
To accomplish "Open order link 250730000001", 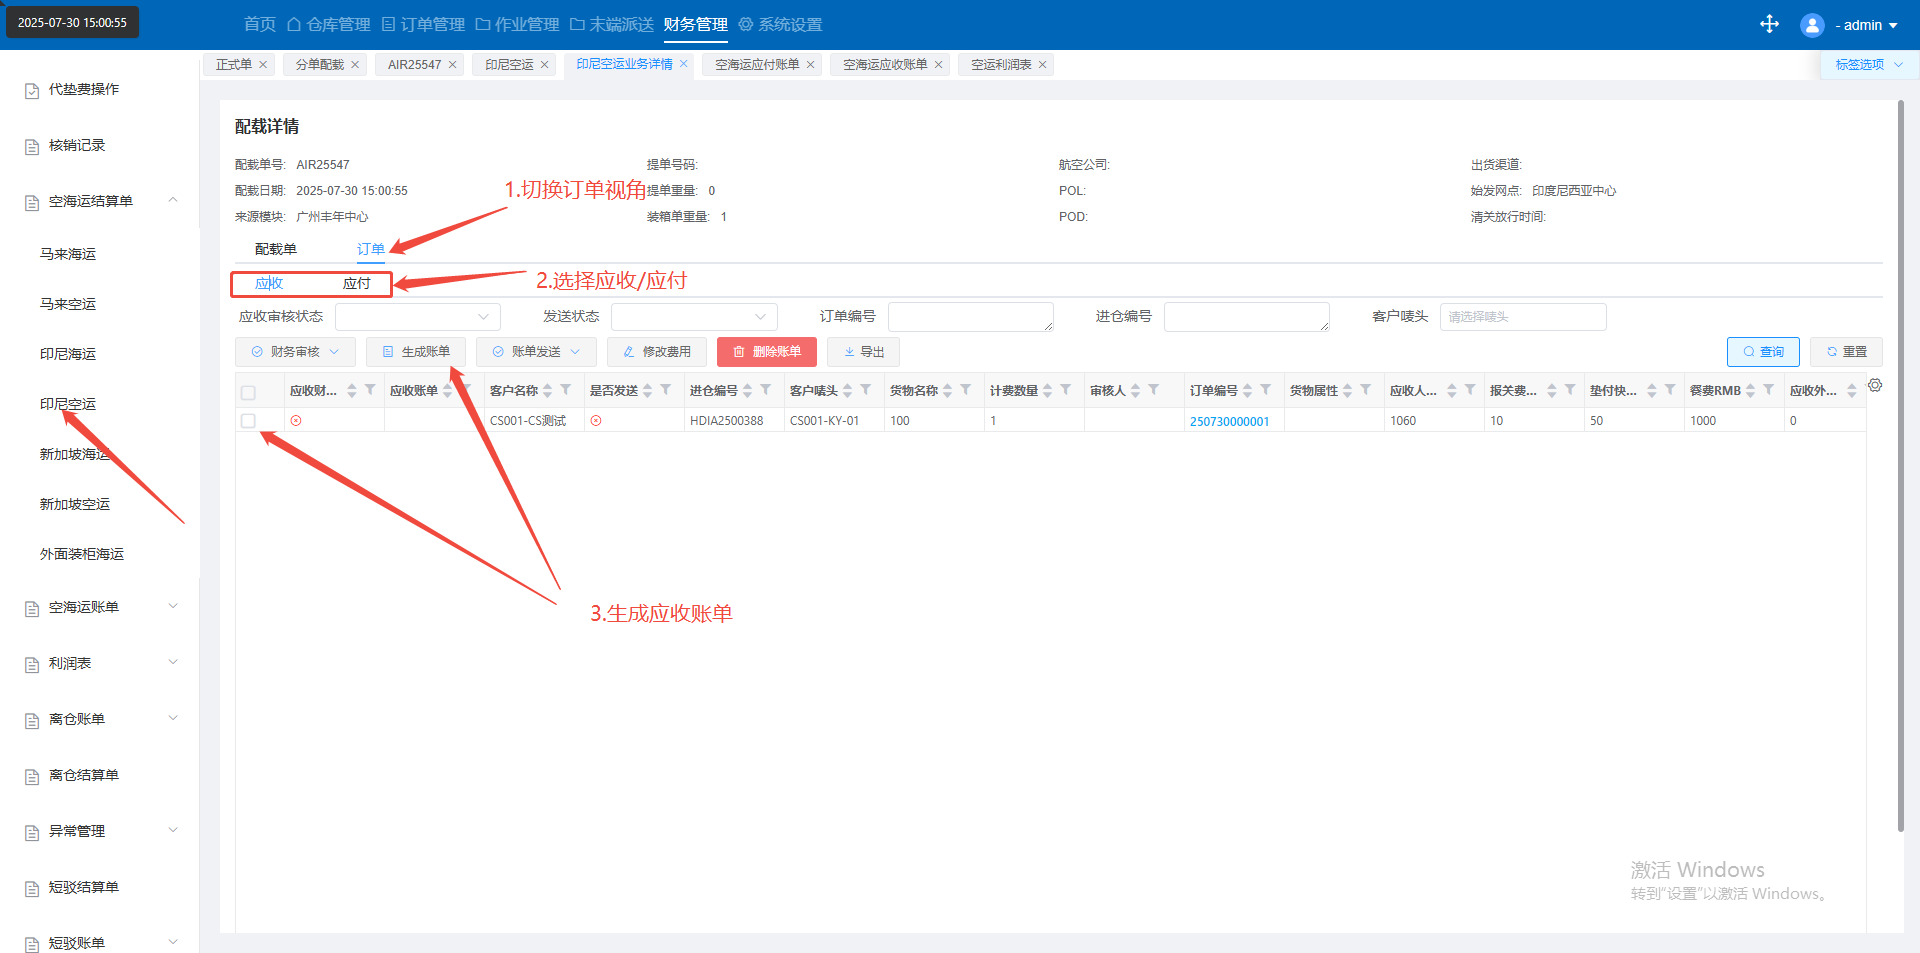I will (1229, 422).
